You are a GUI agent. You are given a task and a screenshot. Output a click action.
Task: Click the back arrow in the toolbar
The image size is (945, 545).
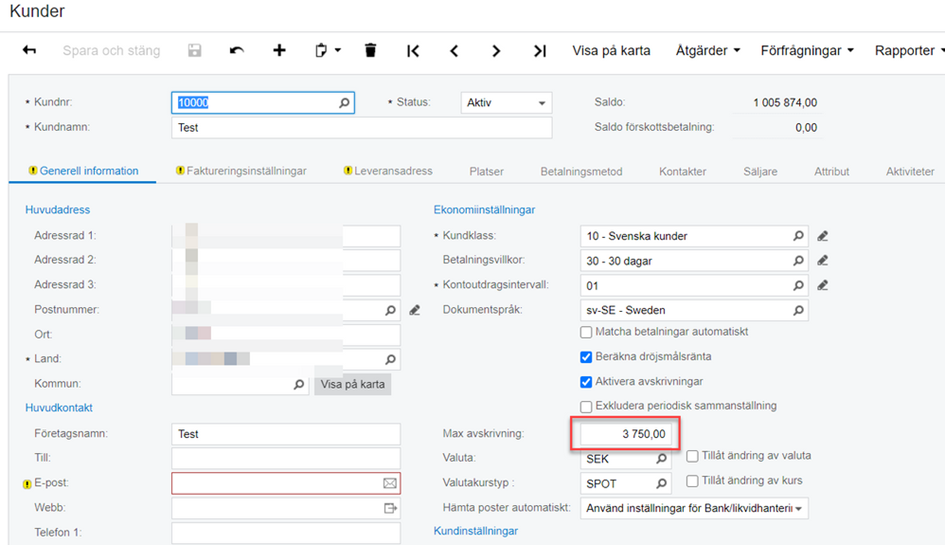click(29, 51)
